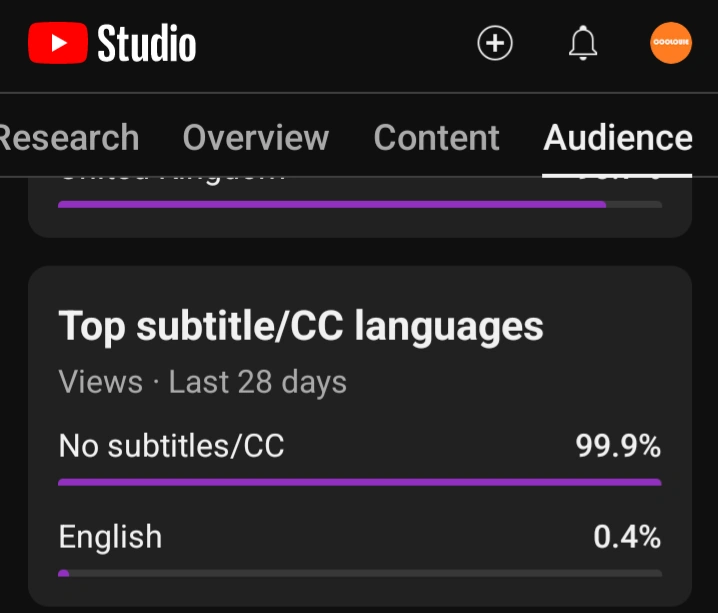Open the notifications bell
The image size is (718, 613).
click(x=582, y=43)
